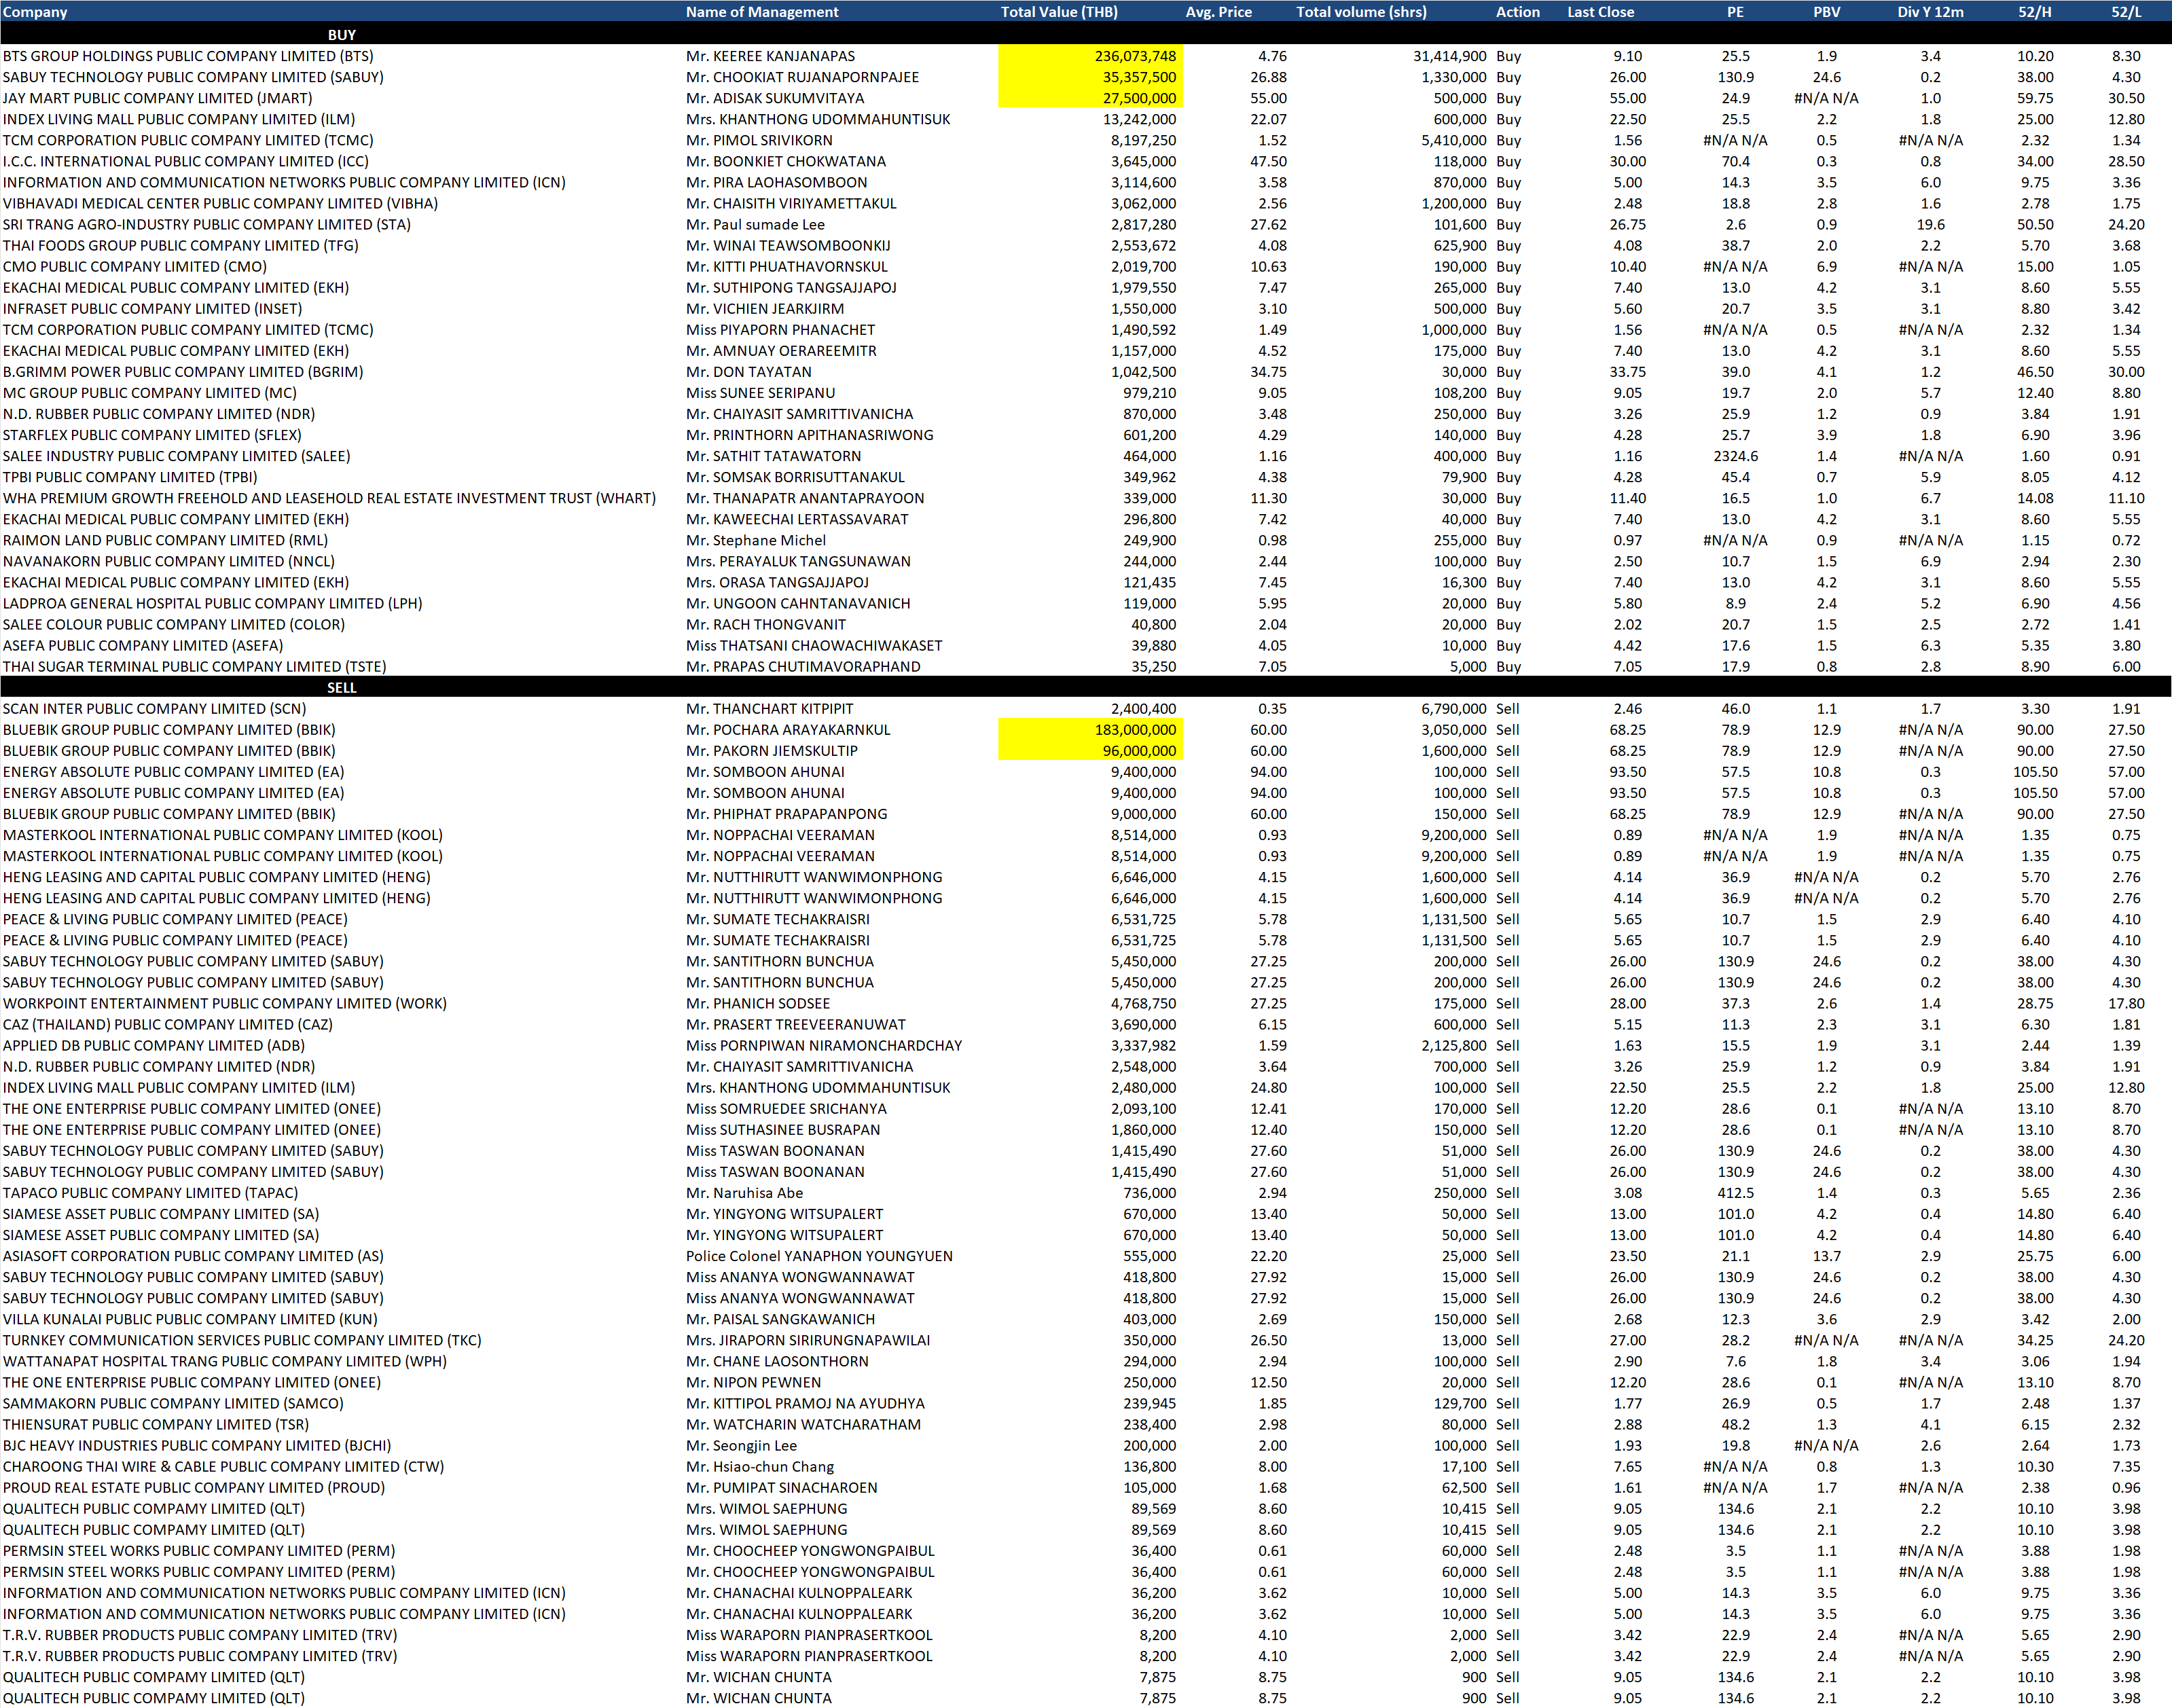Click highlighted total value 96,000,000
This screenshot has height=1708, width=2172.
1090,751
